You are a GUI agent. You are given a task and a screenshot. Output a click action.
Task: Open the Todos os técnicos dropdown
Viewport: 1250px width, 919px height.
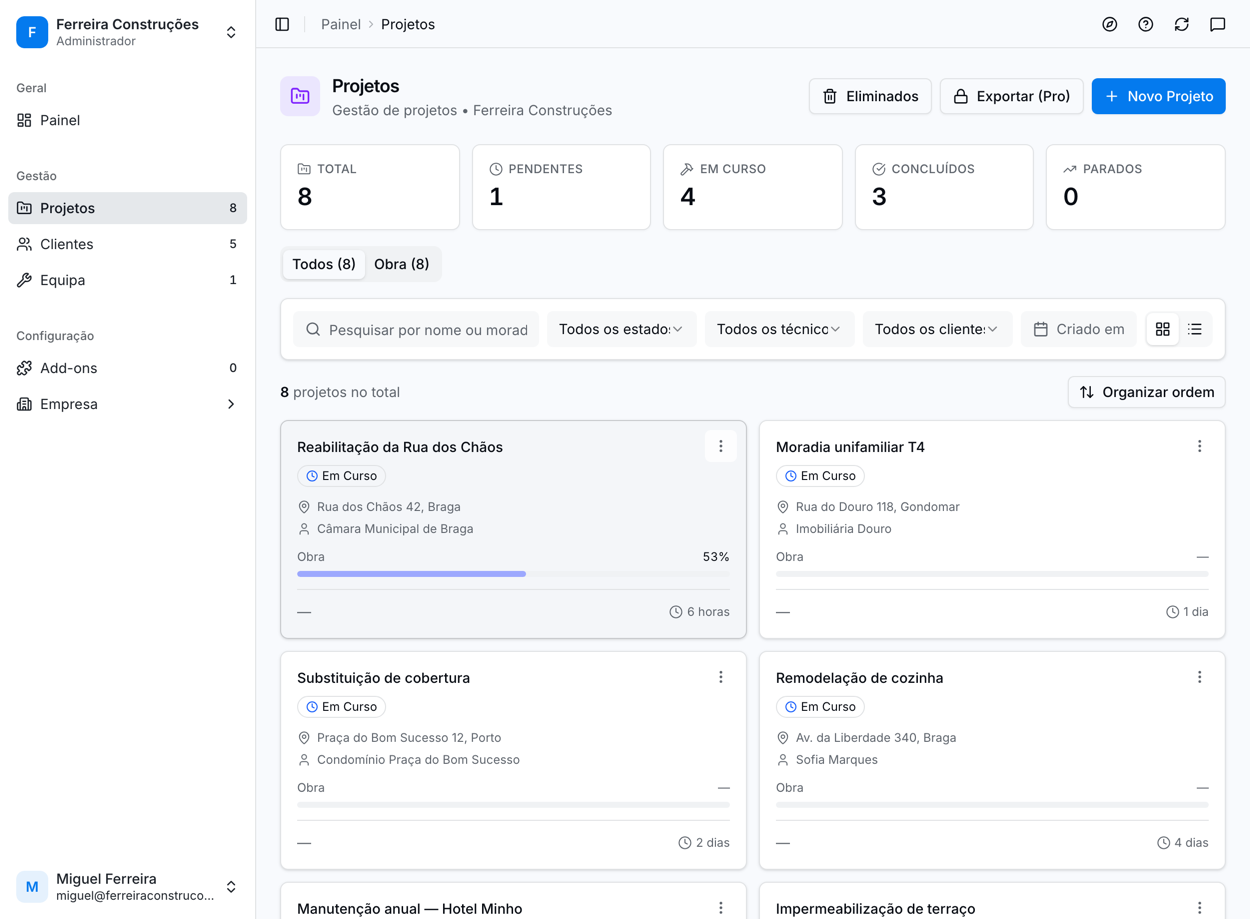(x=779, y=329)
